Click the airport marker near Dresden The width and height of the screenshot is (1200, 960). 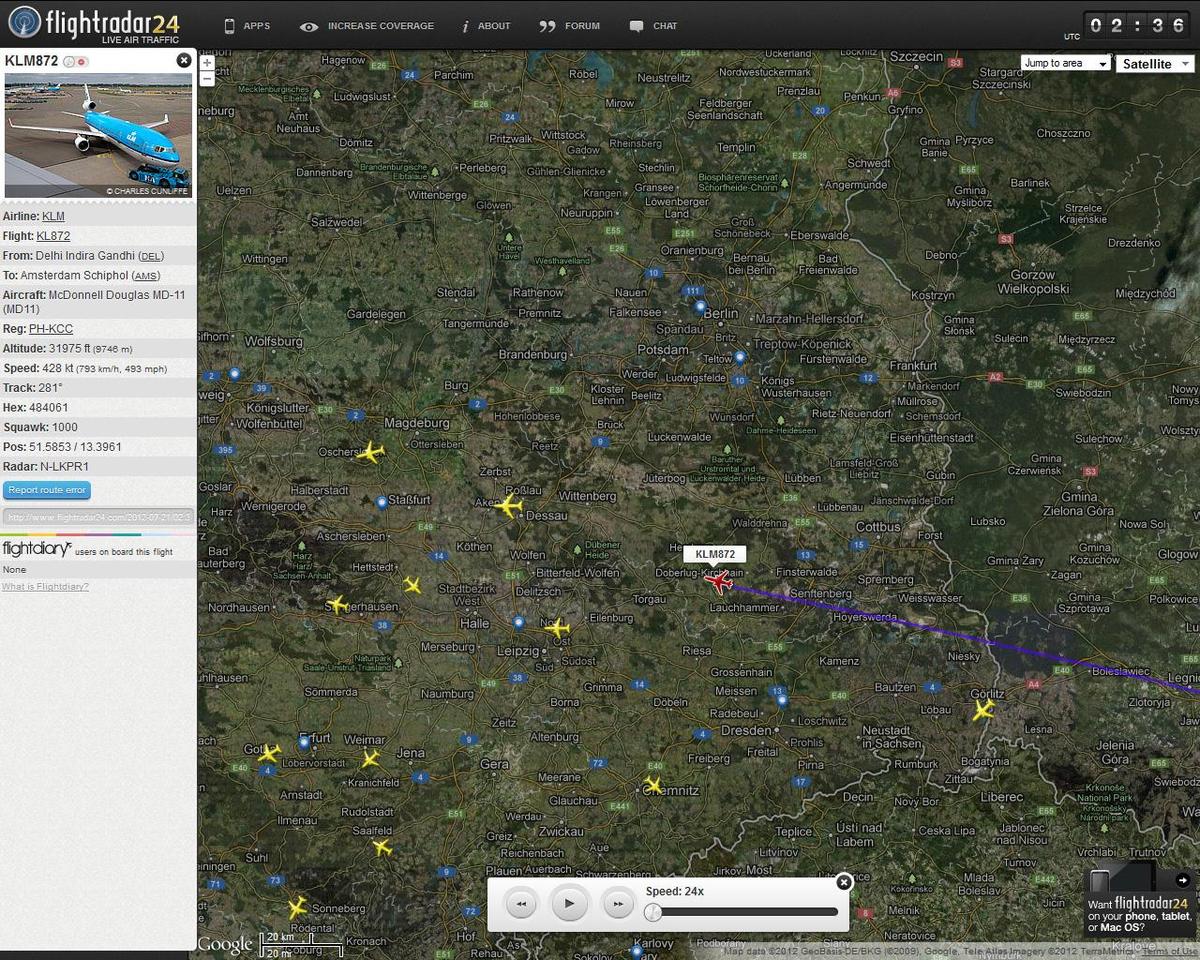tap(781, 700)
